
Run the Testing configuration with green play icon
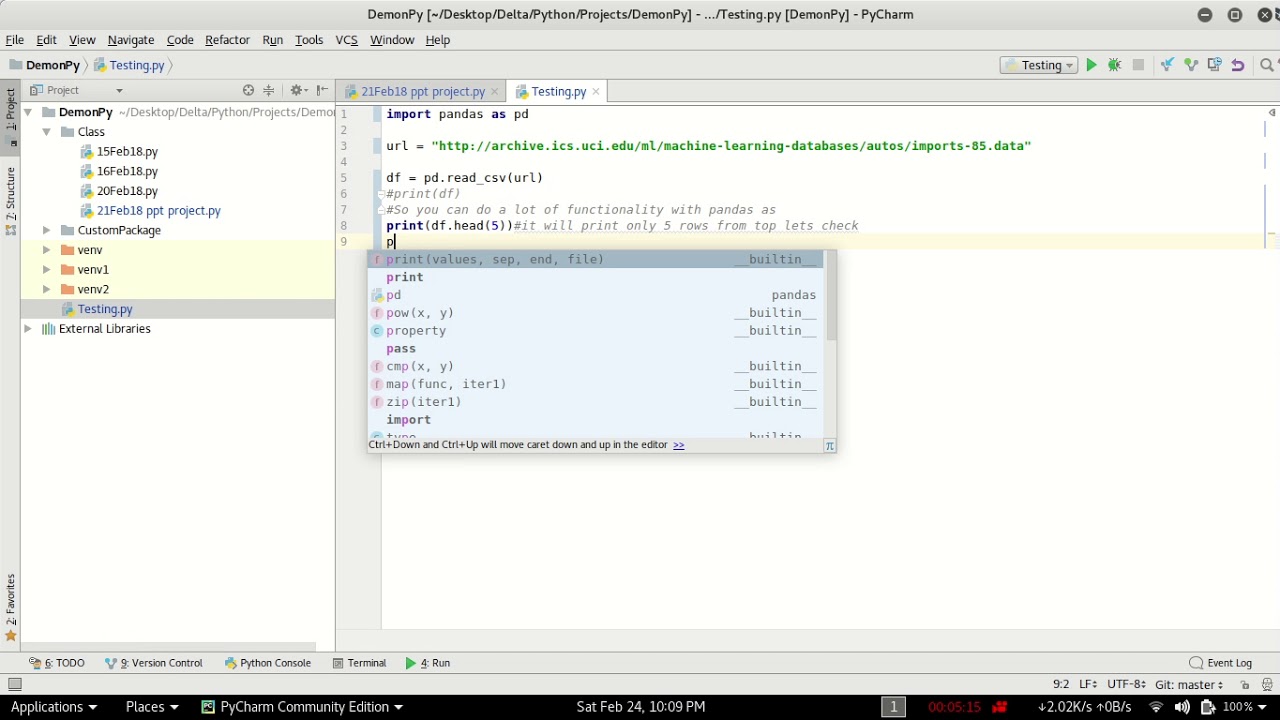coord(1091,65)
